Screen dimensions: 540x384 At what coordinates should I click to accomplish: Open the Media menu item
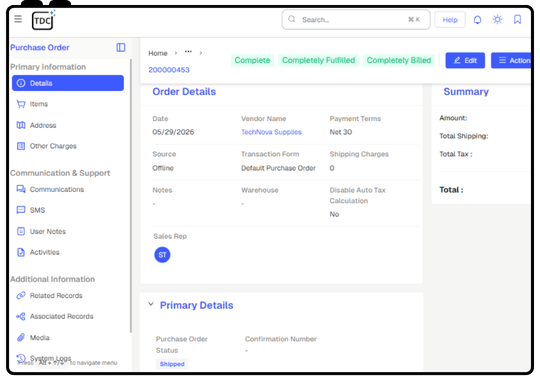68,337
